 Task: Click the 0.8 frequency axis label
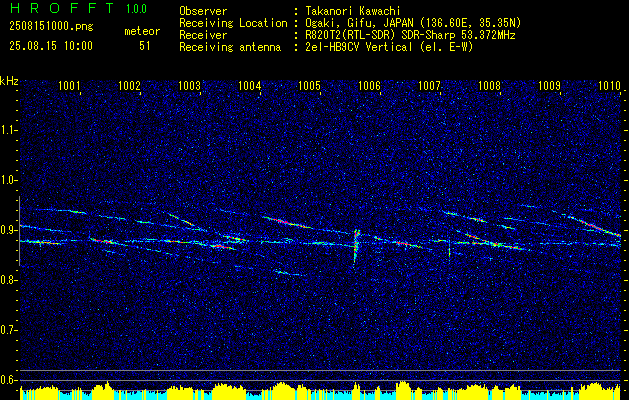pyautogui.click(x=8, y=280)
